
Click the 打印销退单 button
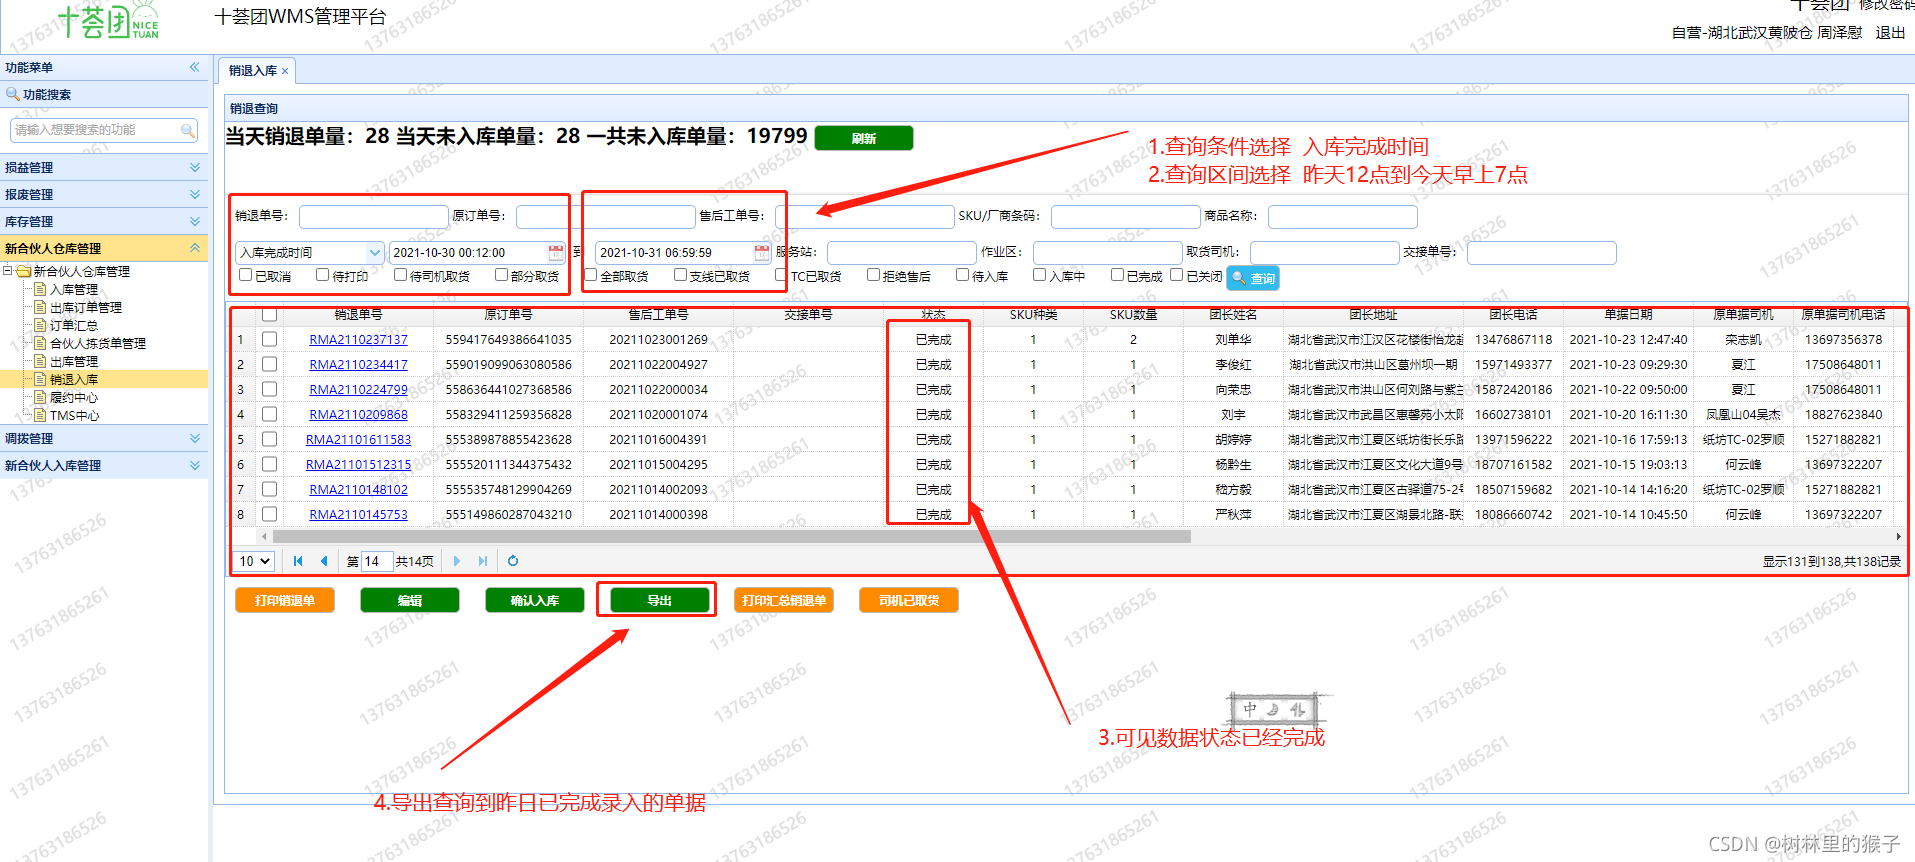pyautogui.click(x=285, y=600)
